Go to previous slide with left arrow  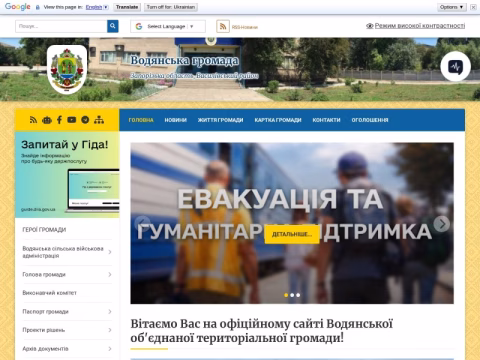click(x=143, y=224)
